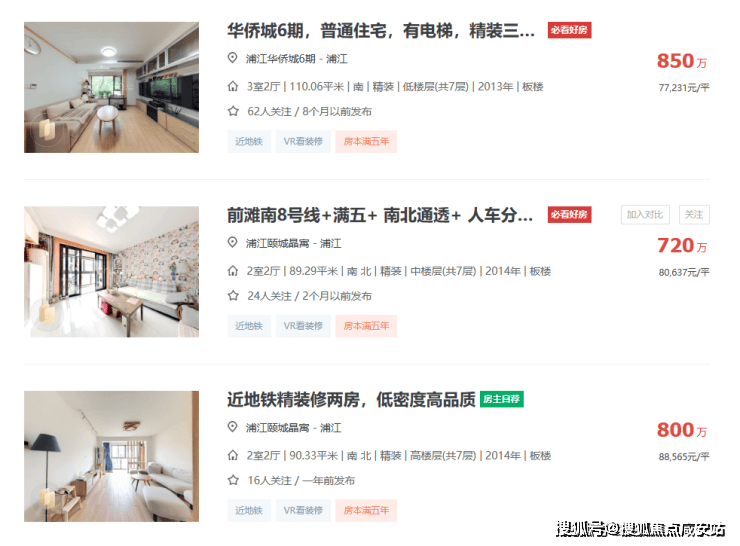Click location pin icon for 浦江华侨城6期
This screenshot has width=740, height=546.
pyautogui.click(x=232, y=58)
